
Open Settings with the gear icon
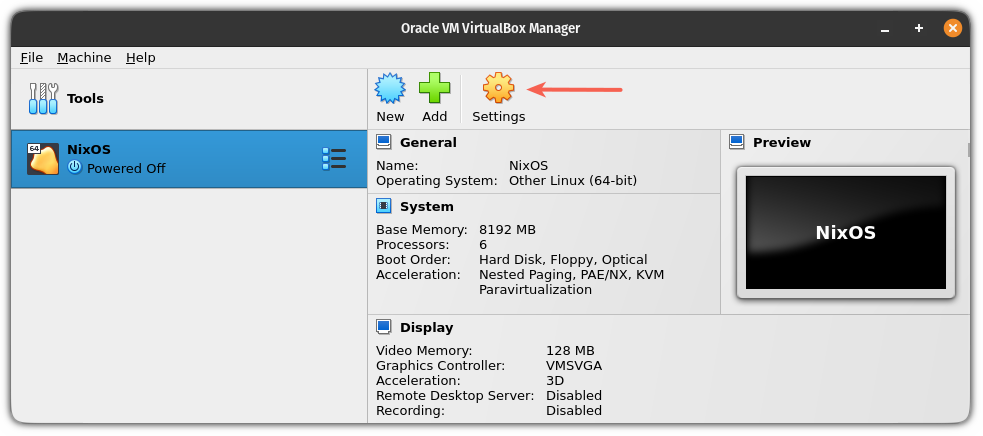click(498, 89)
